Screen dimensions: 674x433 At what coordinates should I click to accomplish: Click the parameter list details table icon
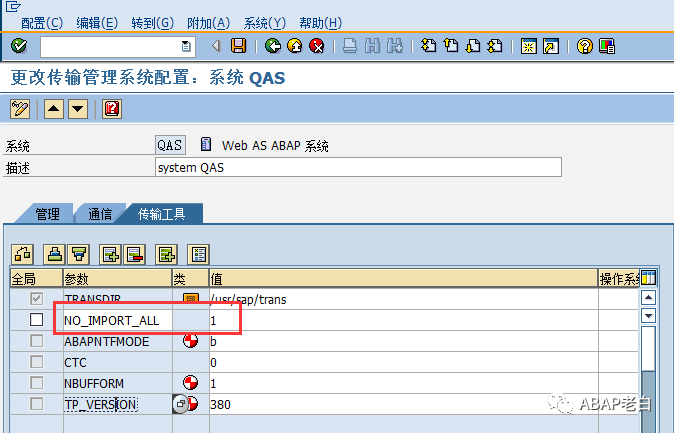(199, 254)
